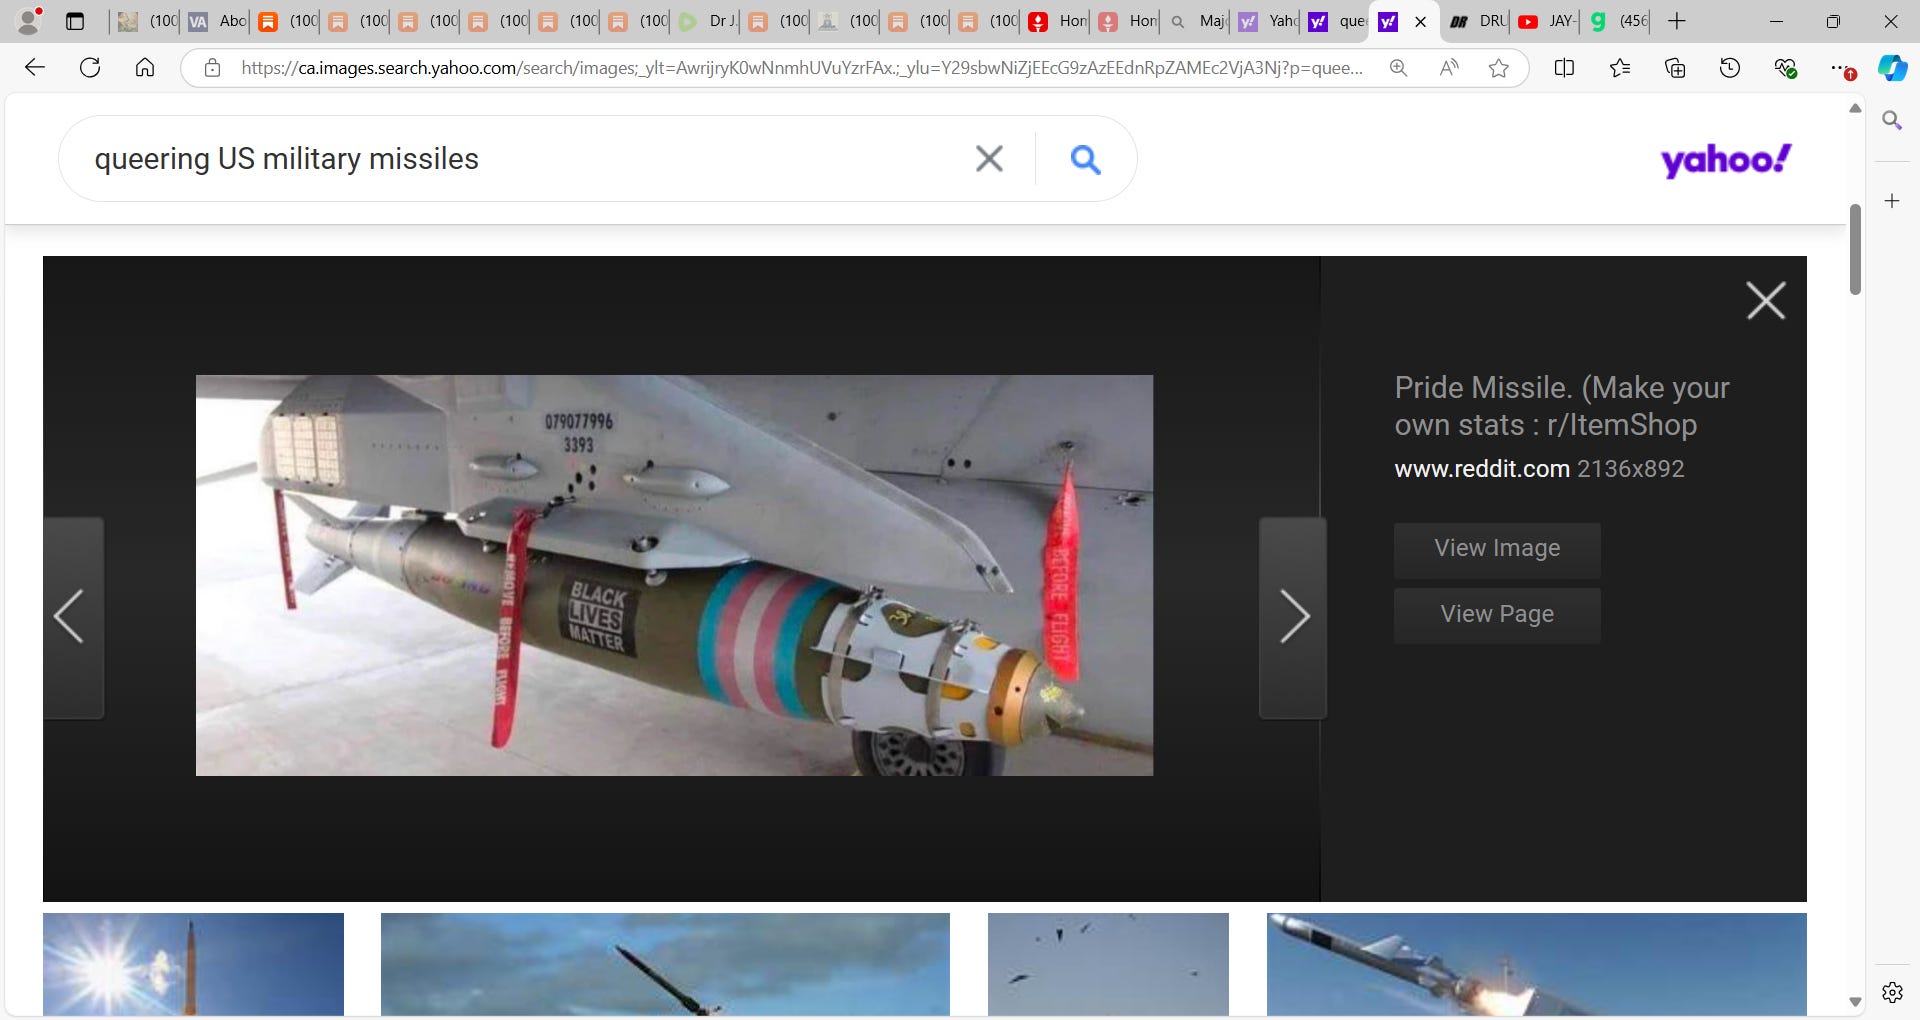Open sidebar settings gear
The height and width of the screenshot is (1020, 1920).
coord(1892,992)
